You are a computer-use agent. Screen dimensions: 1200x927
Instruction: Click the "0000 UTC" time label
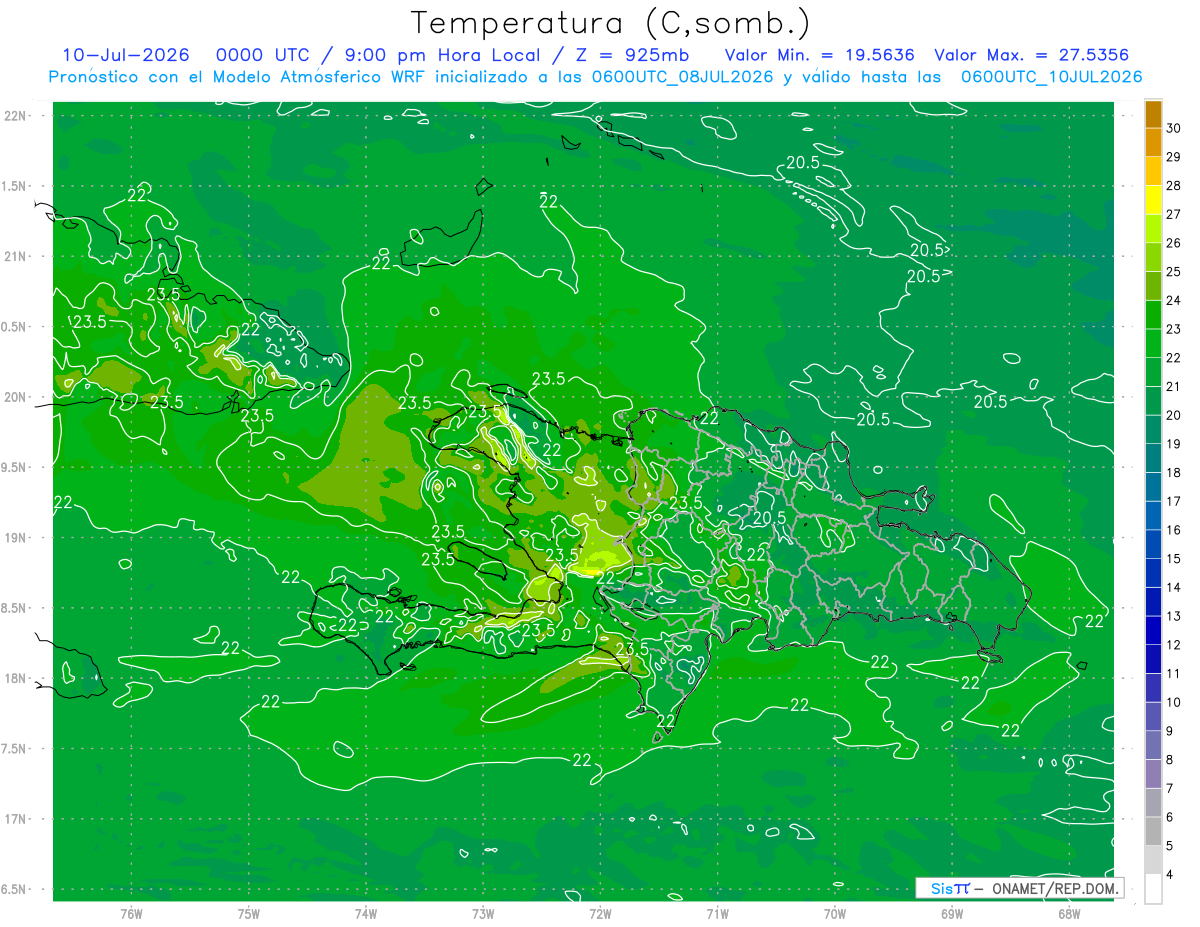[265, 55]
